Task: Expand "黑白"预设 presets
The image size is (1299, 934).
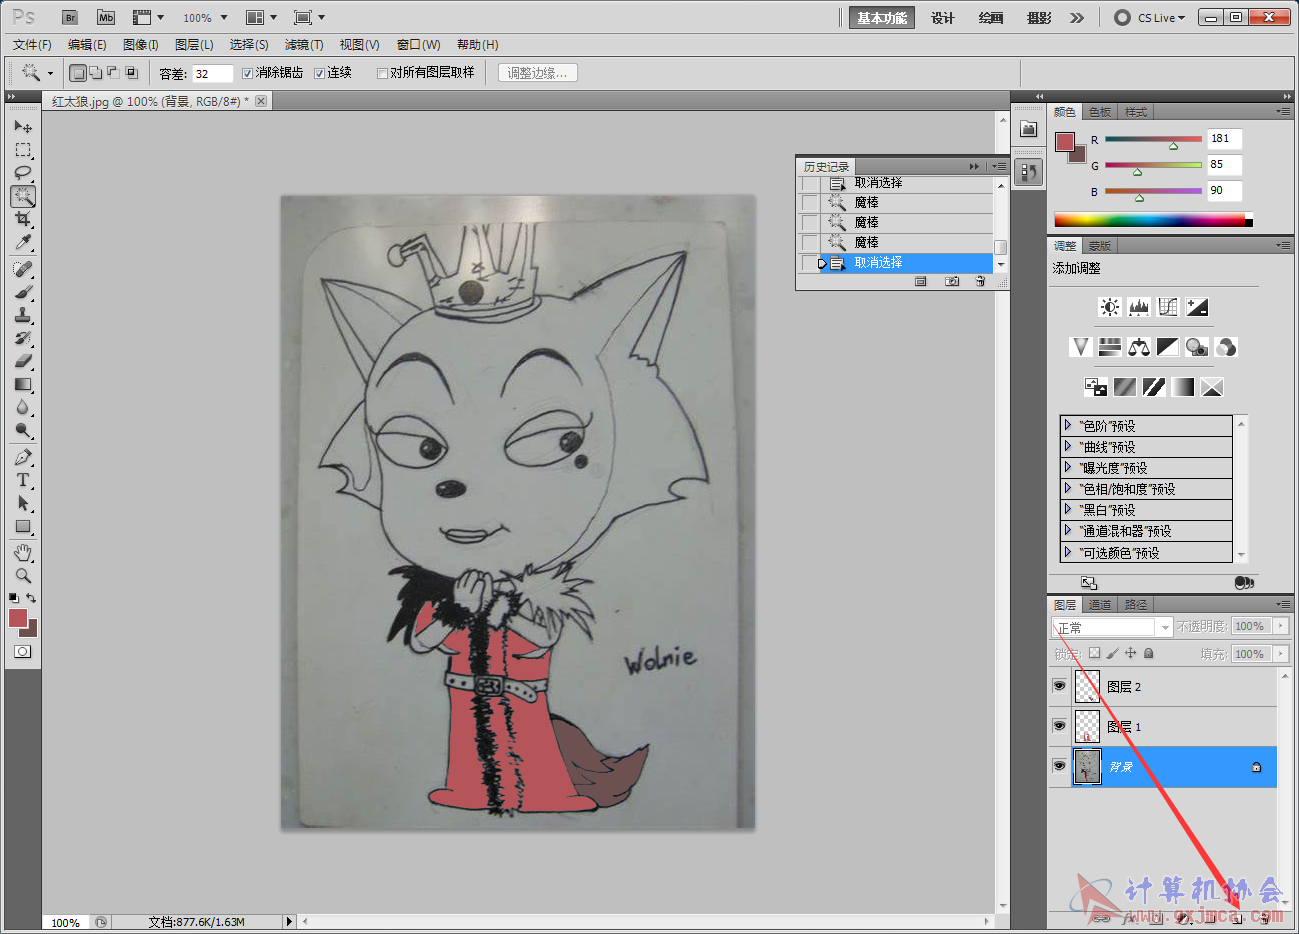Action: point(1068,509)
